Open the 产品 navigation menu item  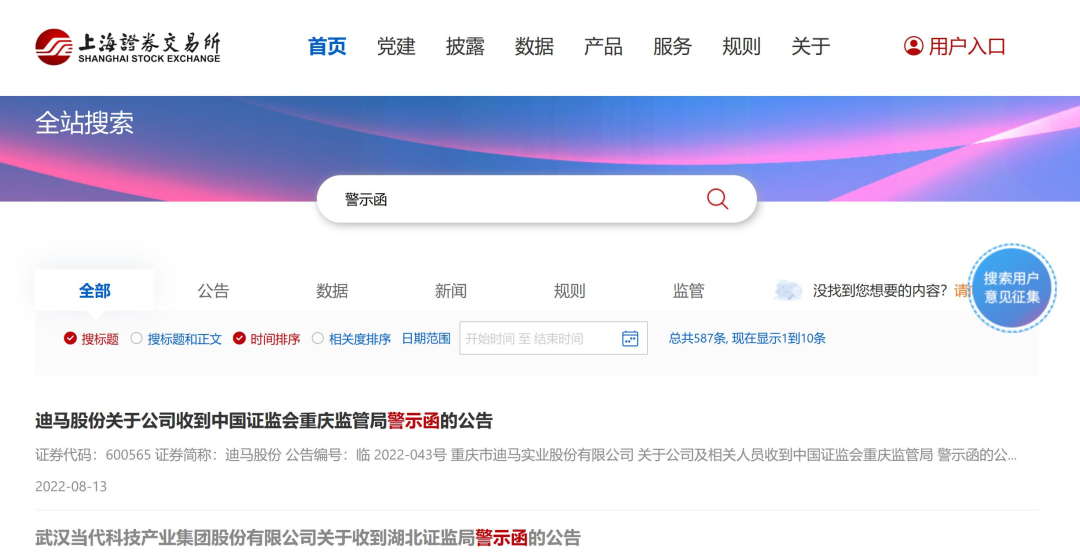[603, 46]
